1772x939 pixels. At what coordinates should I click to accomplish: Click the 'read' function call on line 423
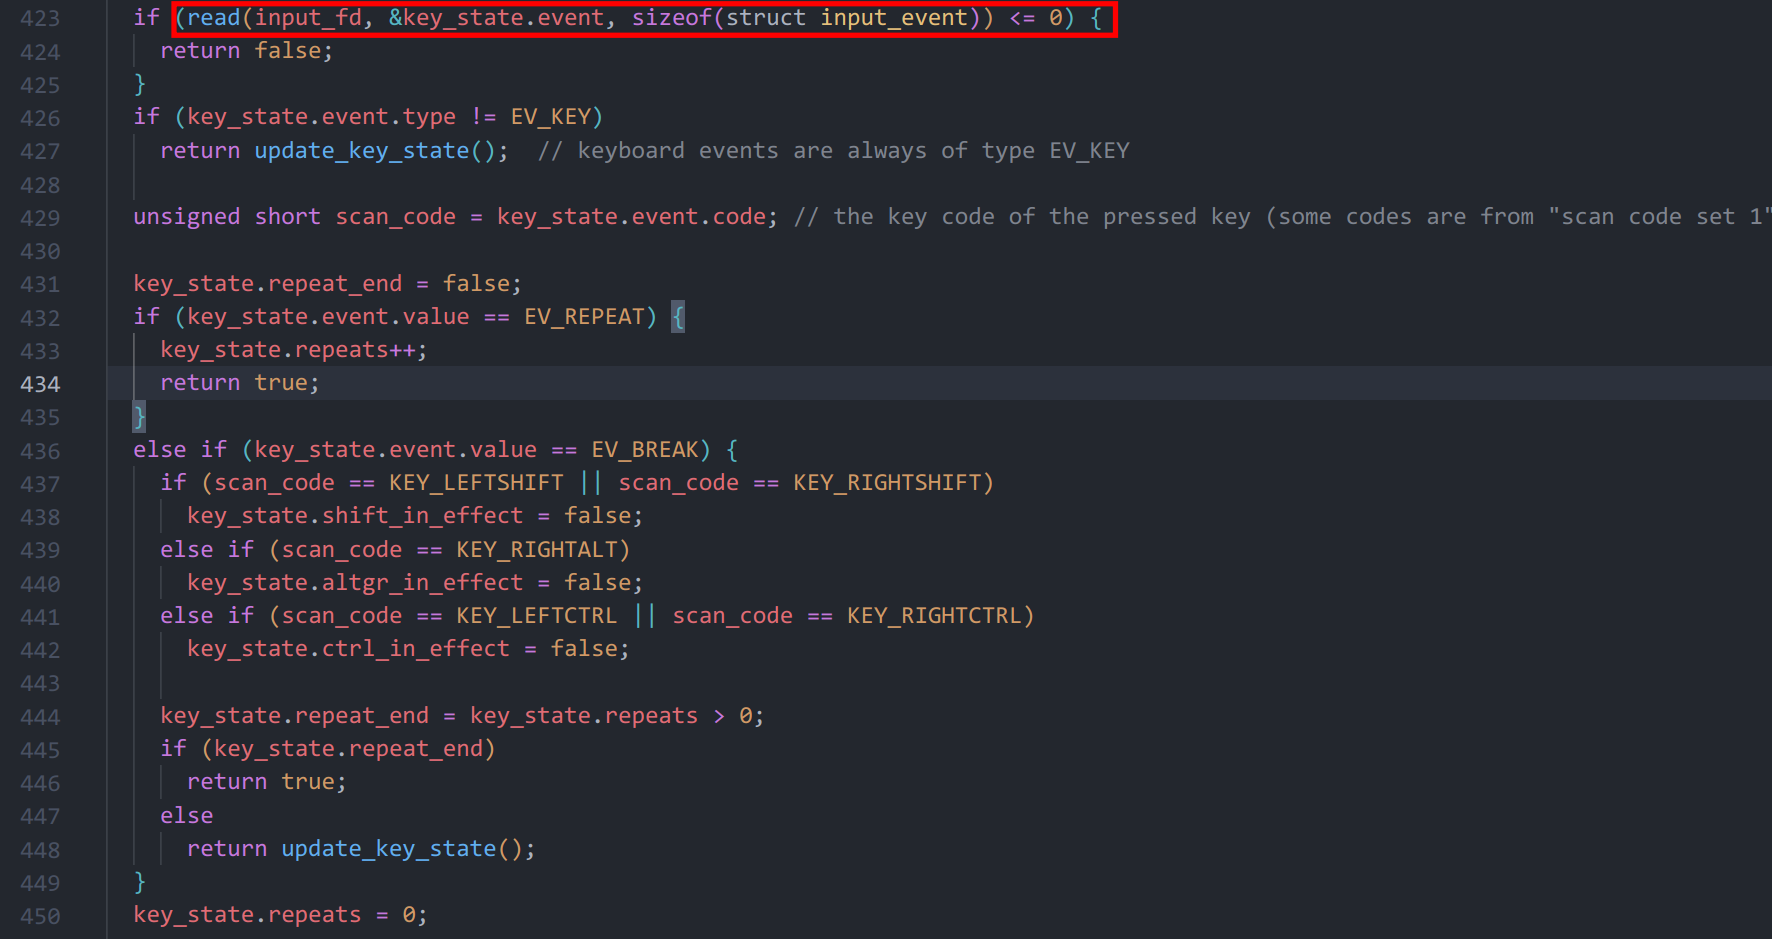click(x=214, y=18)
